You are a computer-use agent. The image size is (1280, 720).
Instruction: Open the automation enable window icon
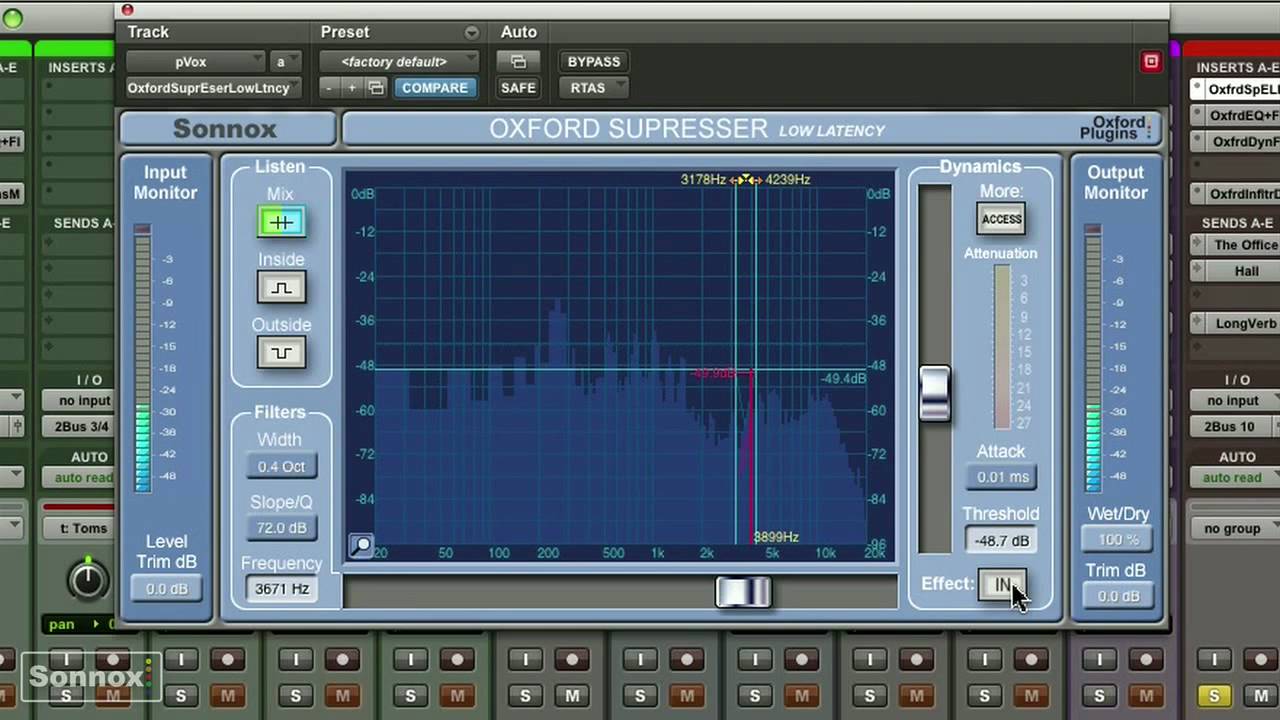point(518,62)
